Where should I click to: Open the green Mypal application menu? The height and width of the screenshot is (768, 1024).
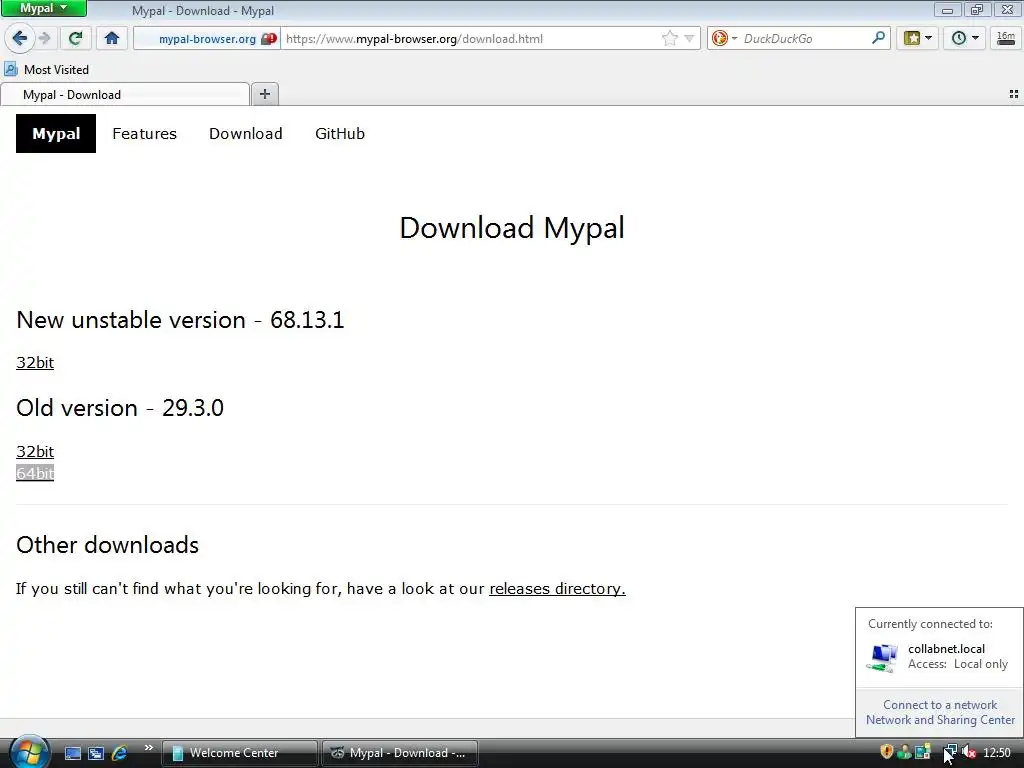pyautogui.click(x=44, y=8)
